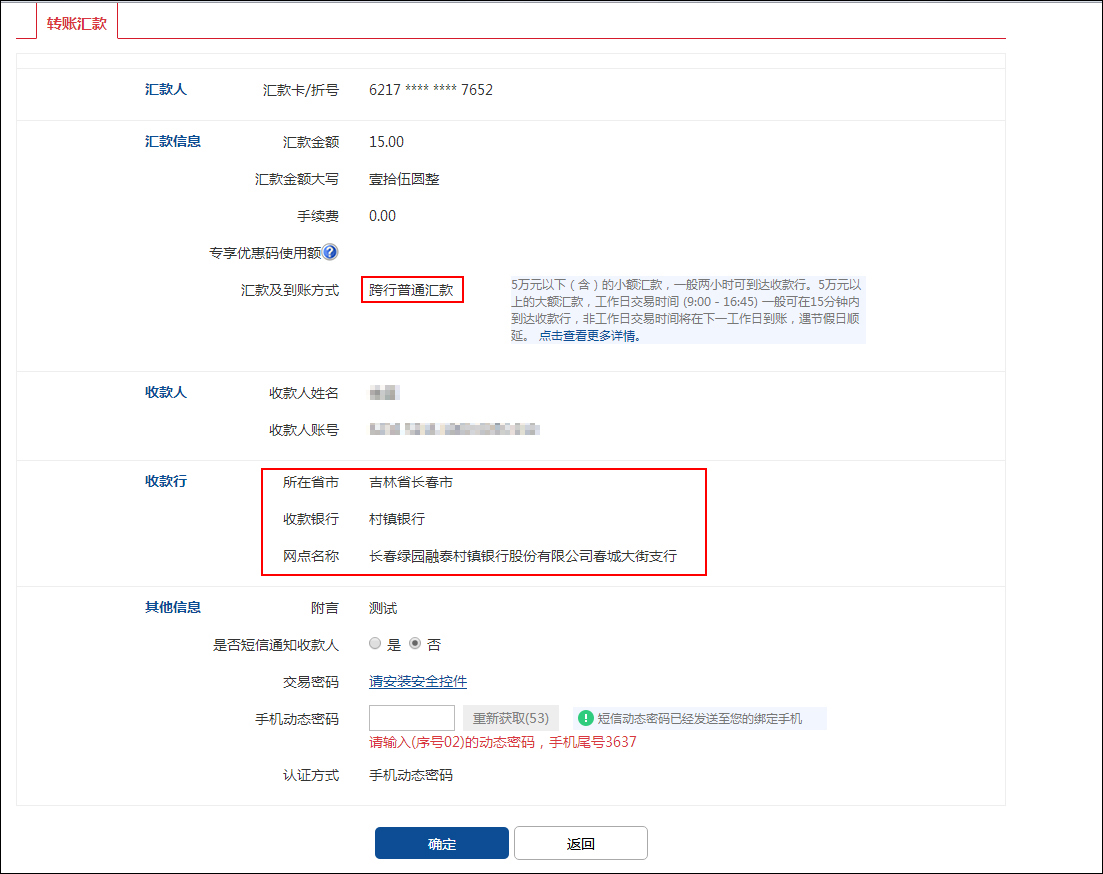Go back with the 返回 button
1103x874 pixels.
(x=581, y=843)
